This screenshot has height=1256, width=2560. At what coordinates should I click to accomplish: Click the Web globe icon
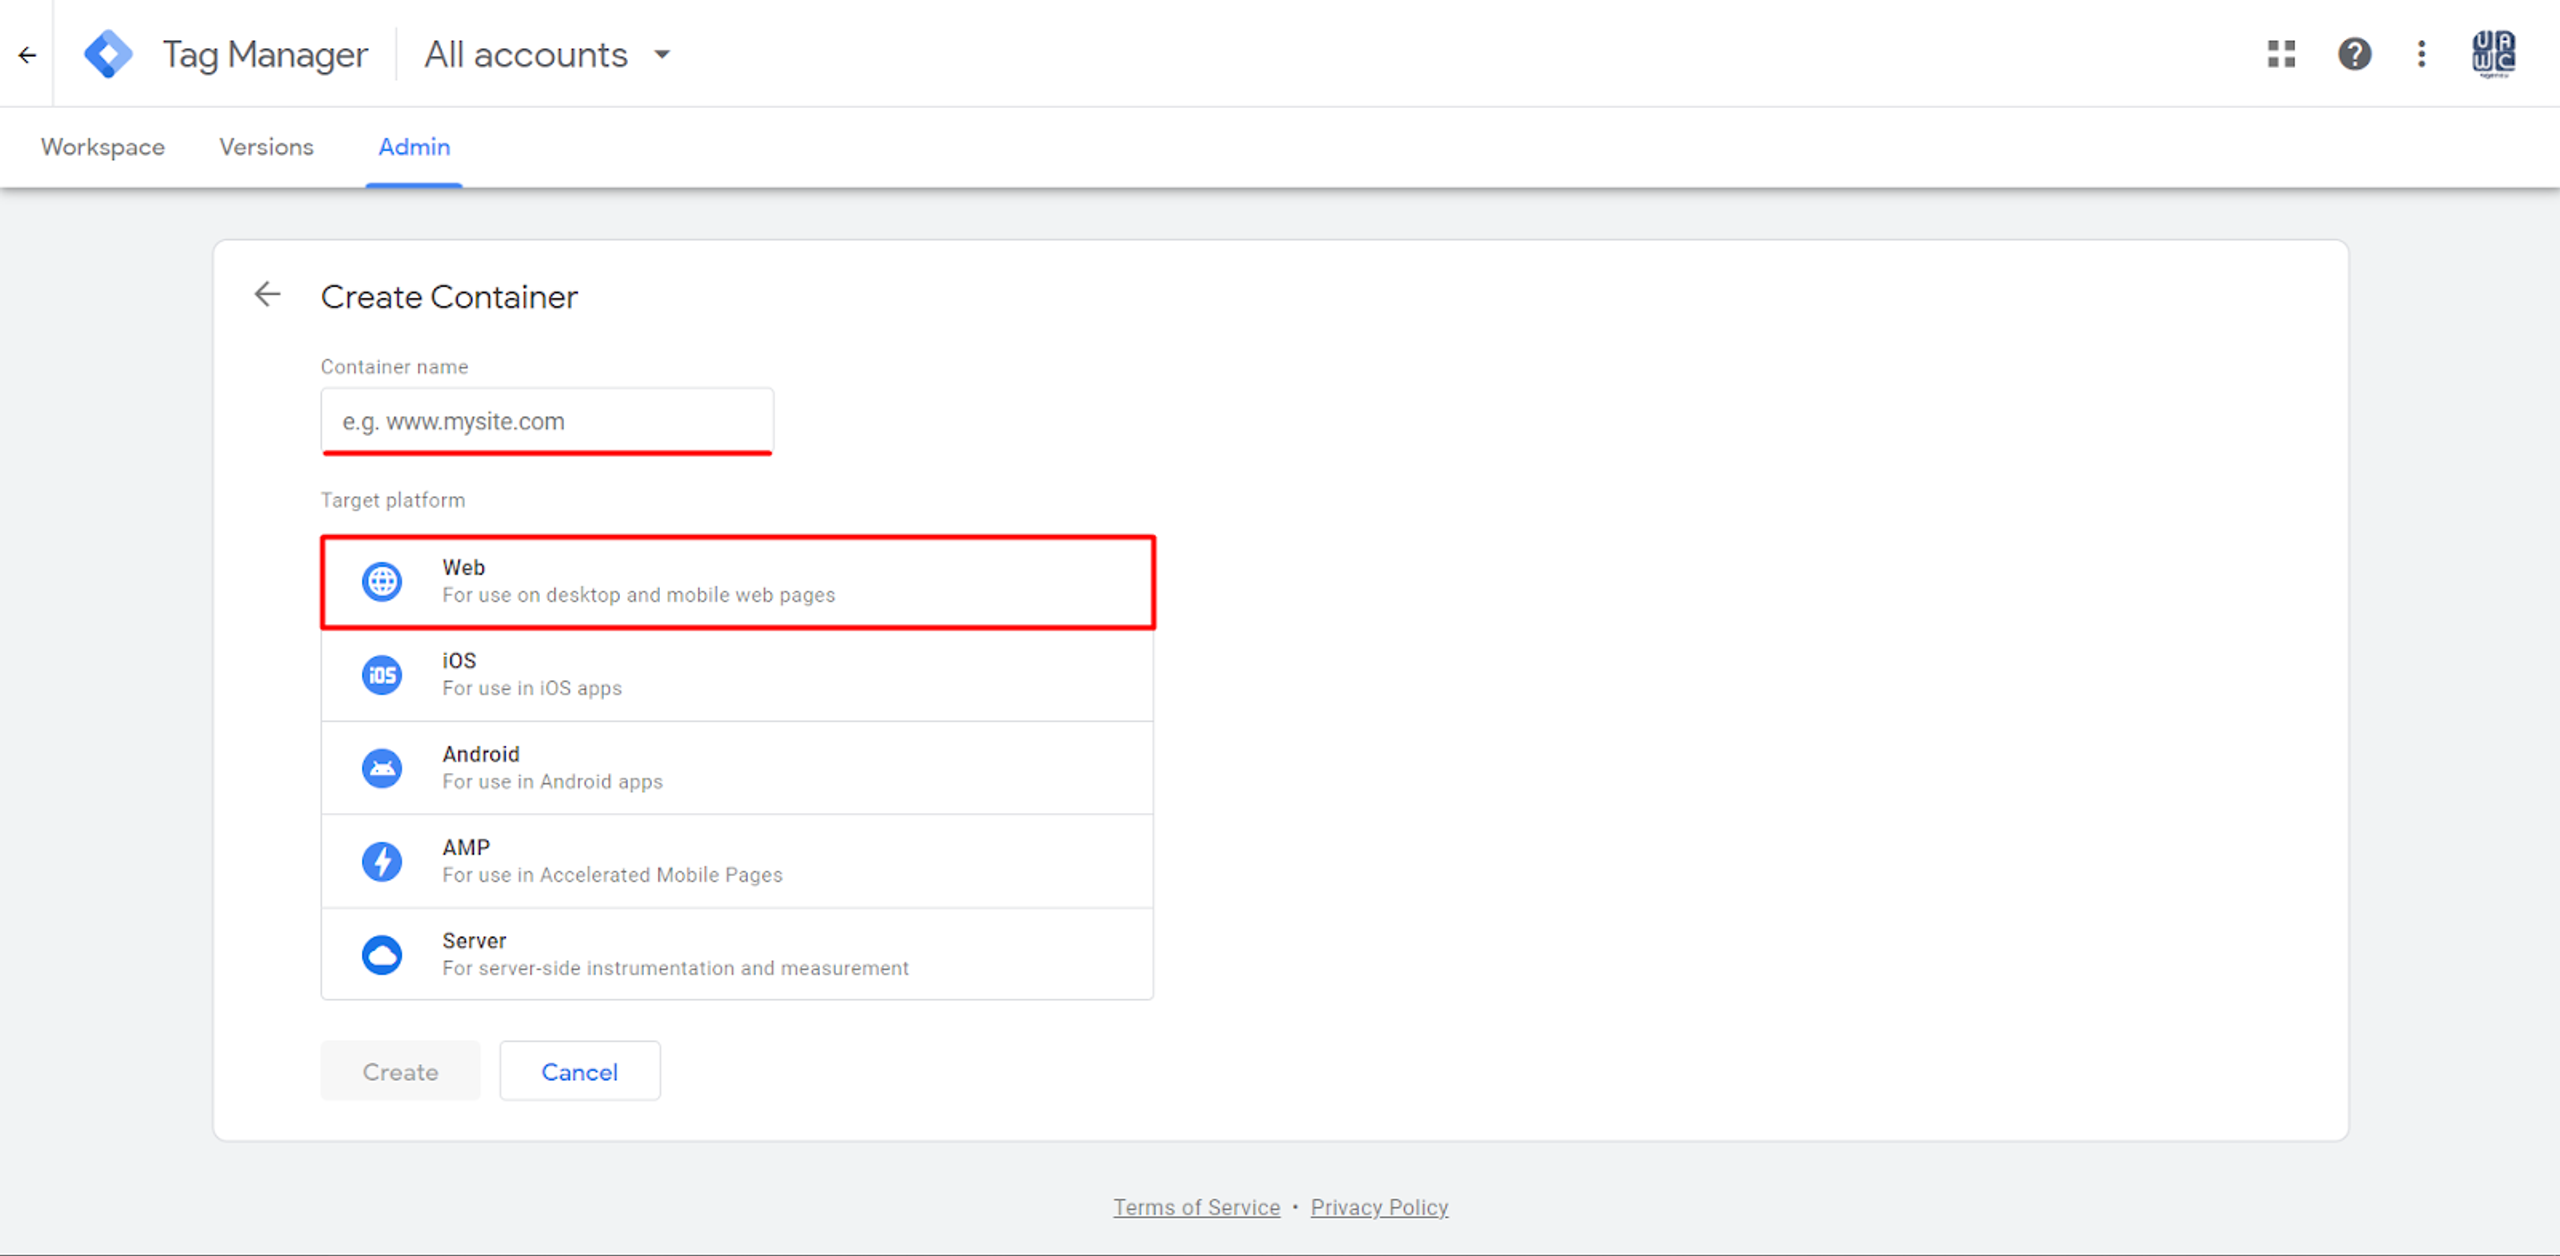(x=382, y=581)
